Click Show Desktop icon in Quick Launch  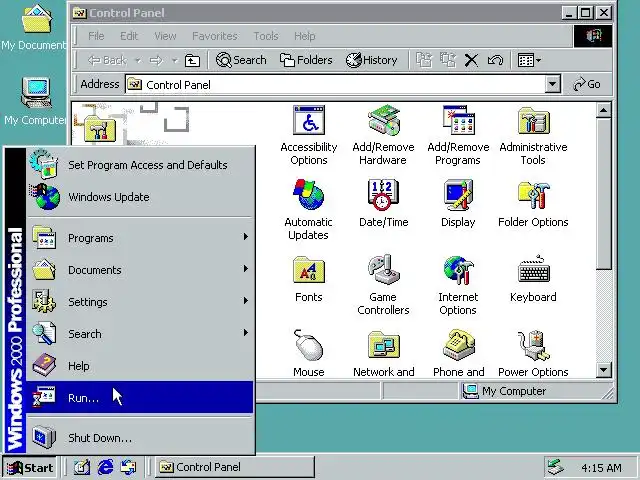pos(82,467)
